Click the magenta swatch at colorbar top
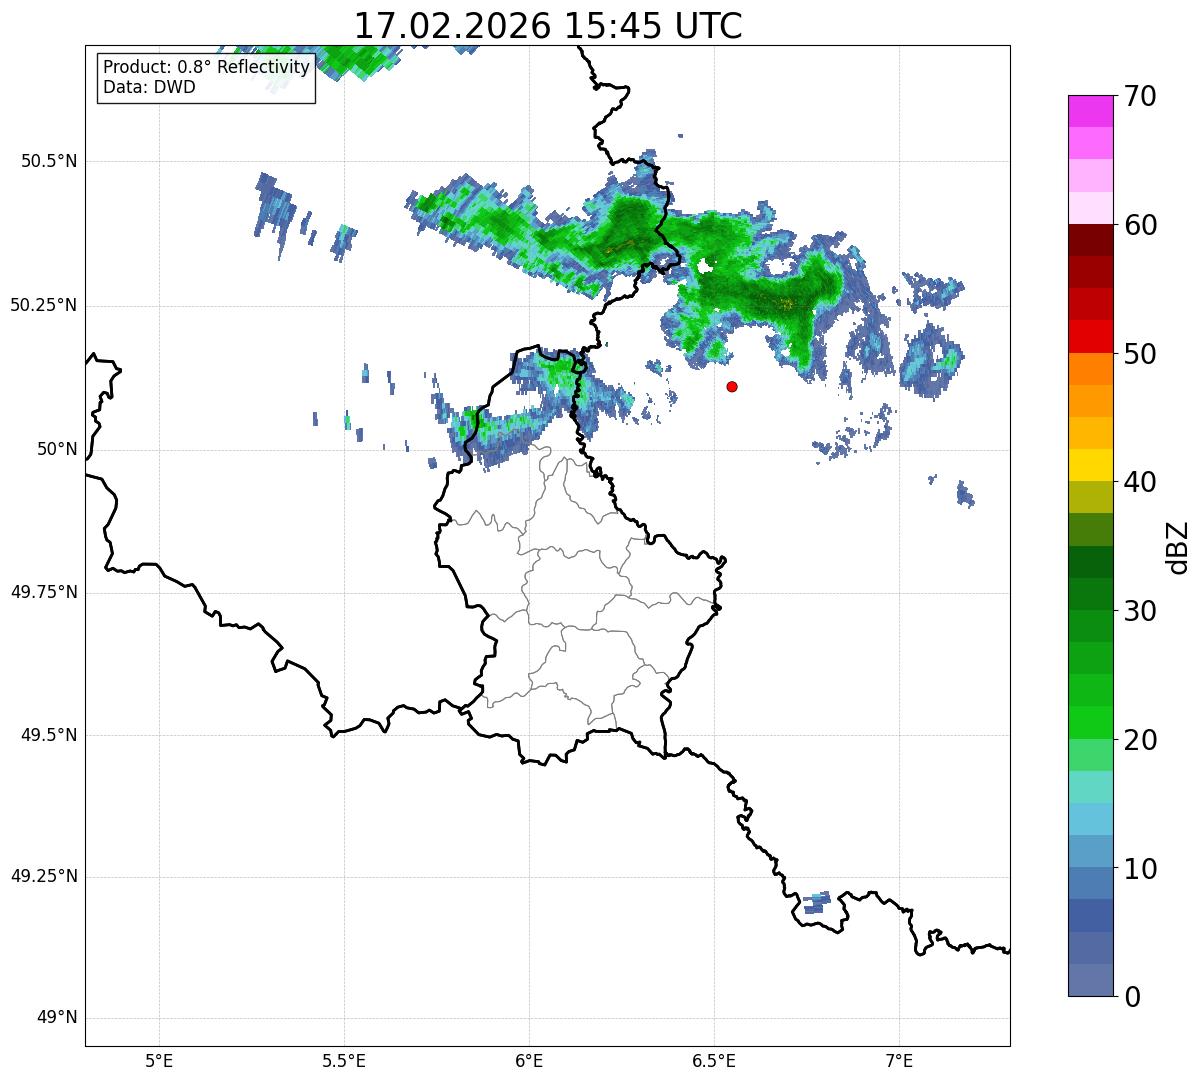1202x1081 pixels. pyautogui.click(x=1091, y=111)
